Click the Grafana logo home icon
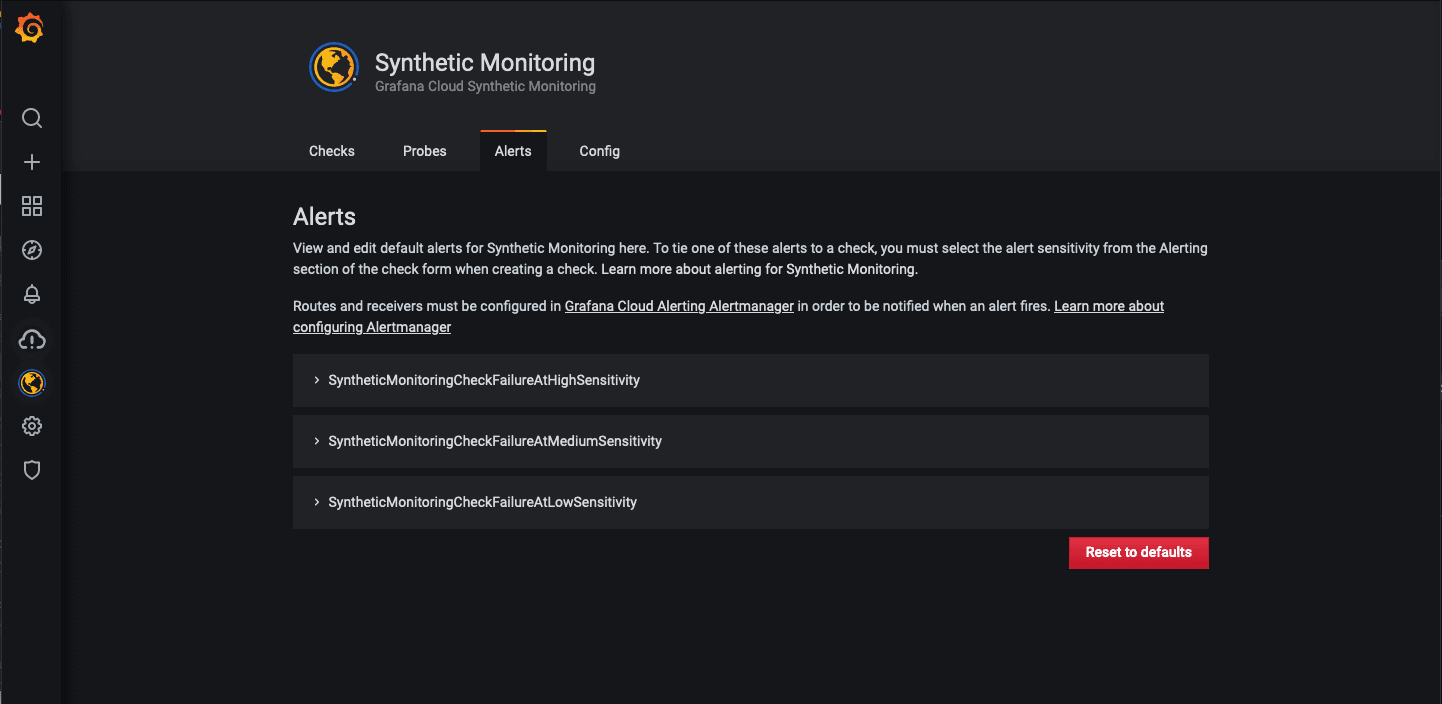 30,30
